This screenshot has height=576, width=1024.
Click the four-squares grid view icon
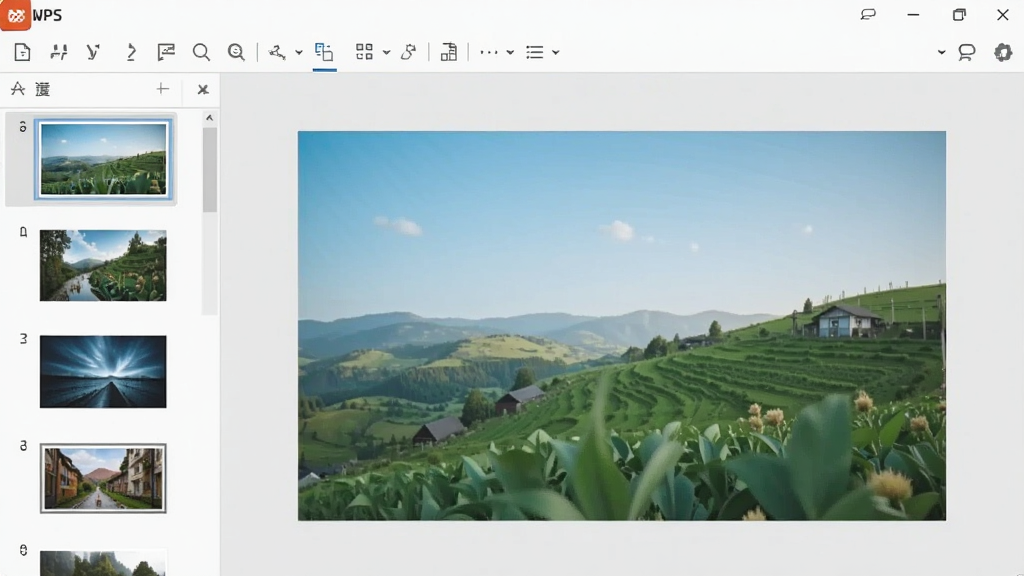click(364, 52)
